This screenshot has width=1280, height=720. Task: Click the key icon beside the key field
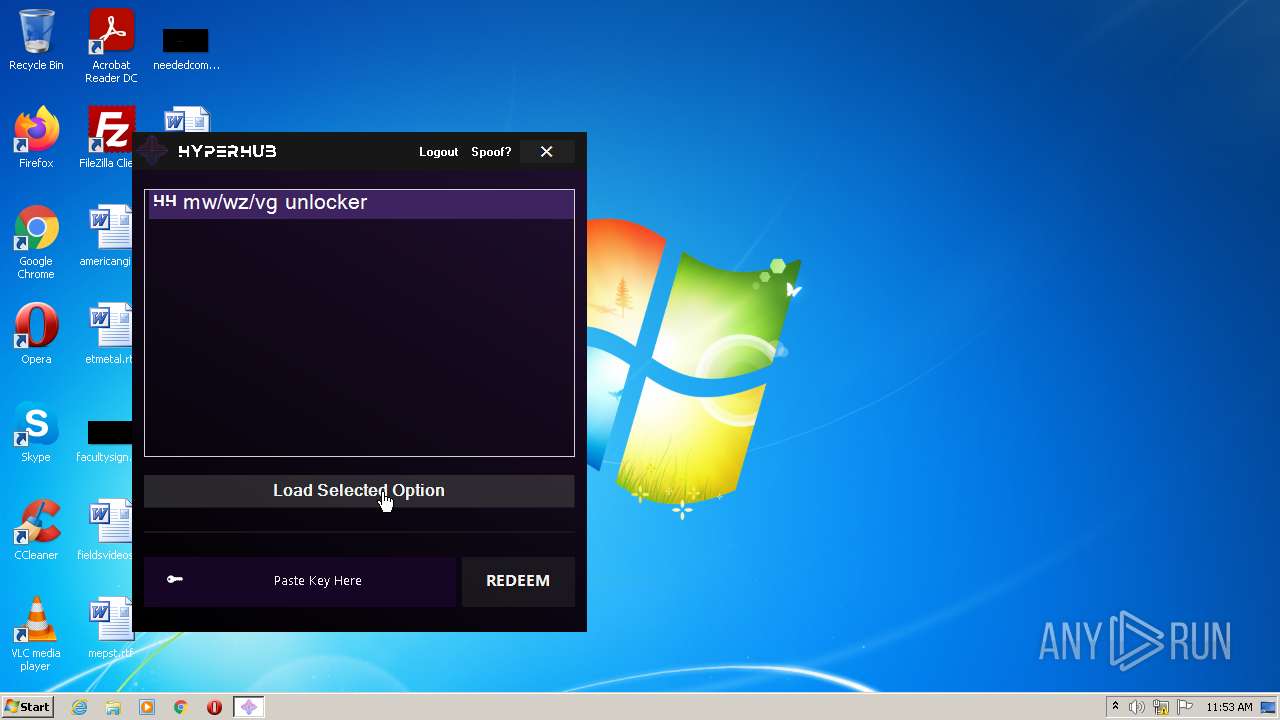click(x=175, y=579)
